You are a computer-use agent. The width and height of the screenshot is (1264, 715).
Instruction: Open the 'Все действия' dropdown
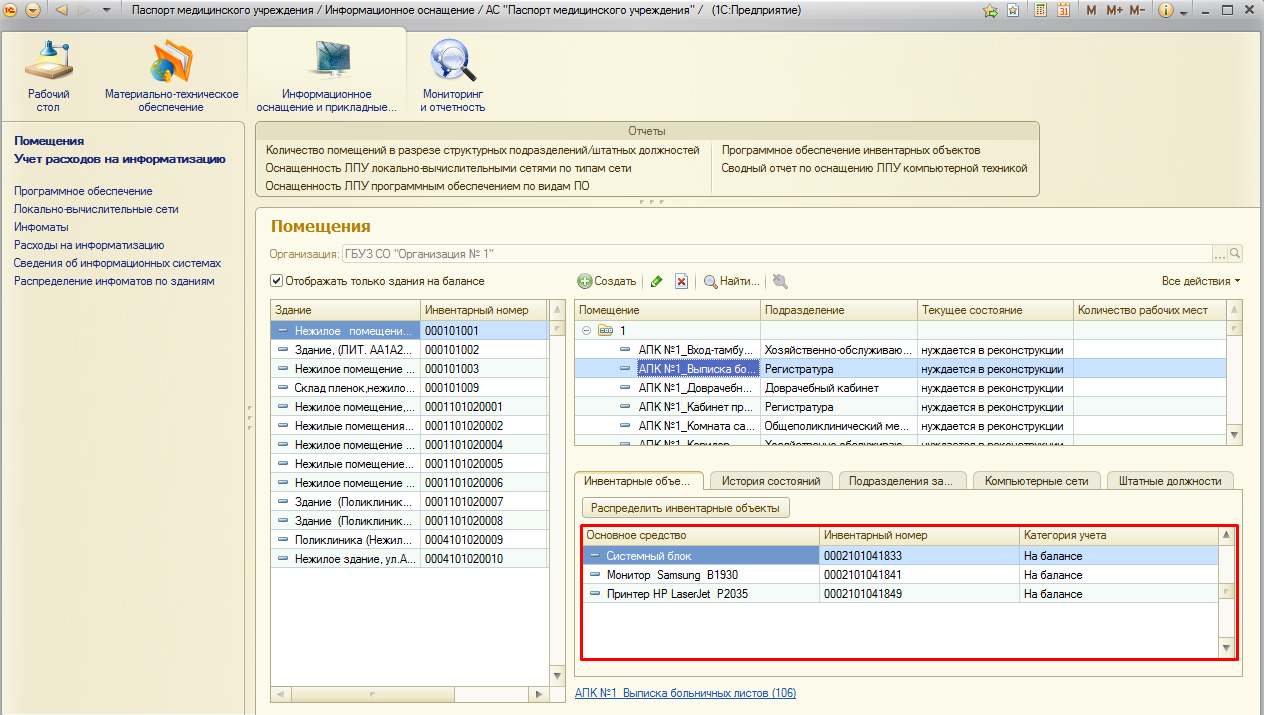(x=1200, y=281)
